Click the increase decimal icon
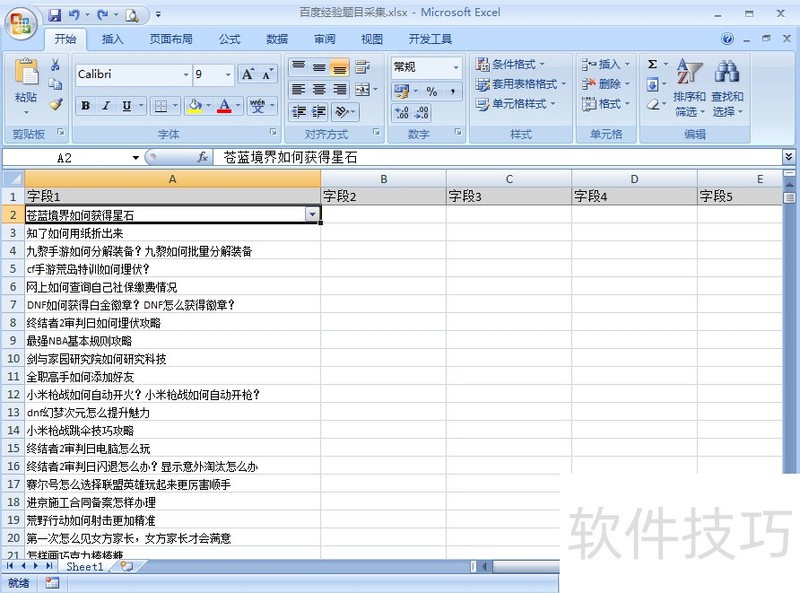This screenshot has height=593, width=800. point(400,111)
